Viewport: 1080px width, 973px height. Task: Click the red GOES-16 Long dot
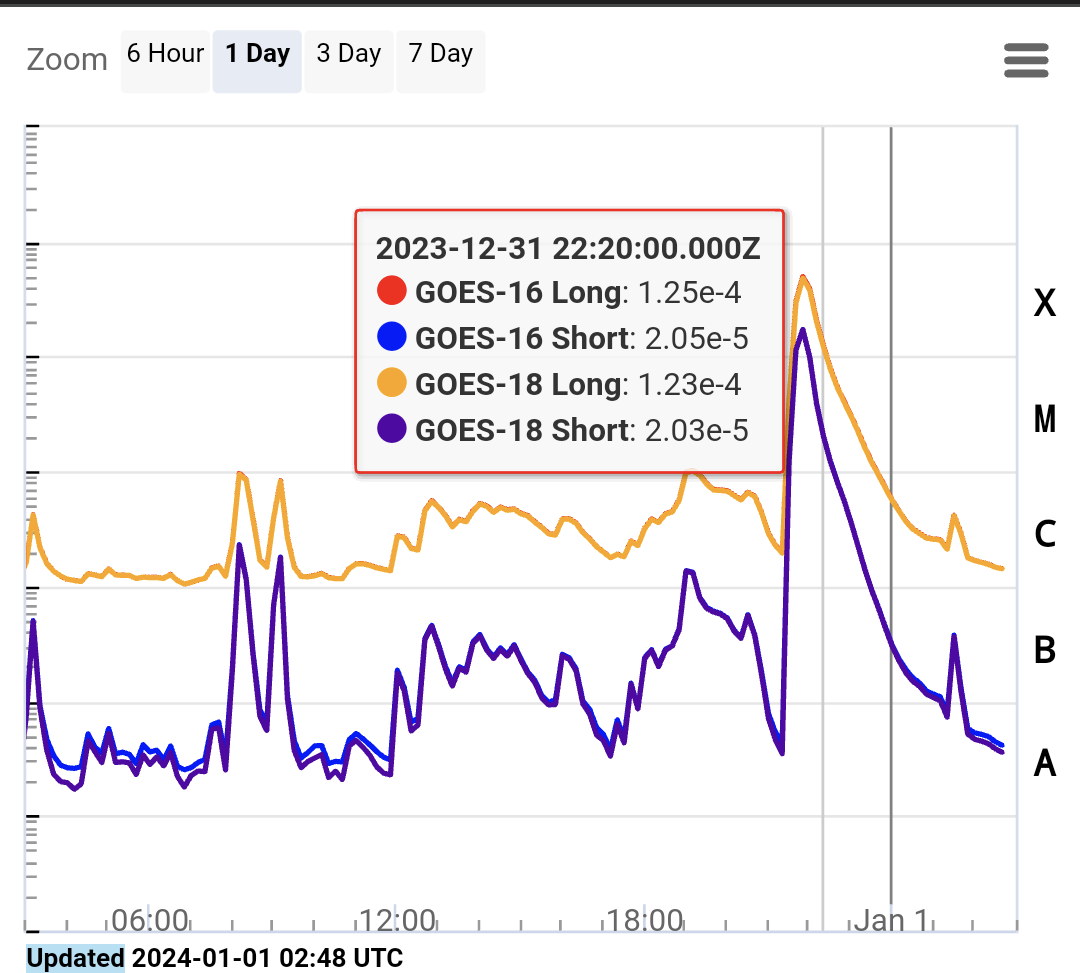392,293
